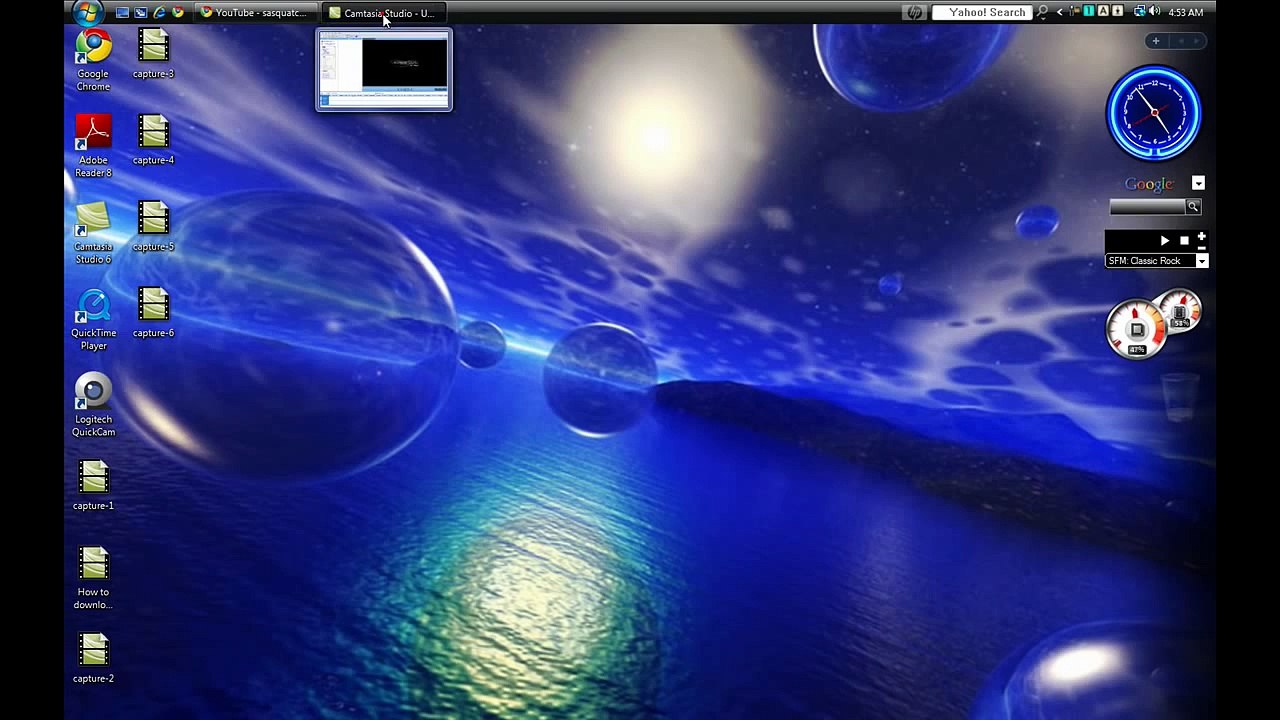Launch Internet Explorer from quick launch
This screenshot has width=1280, height=720.
(x=159, y=13)
